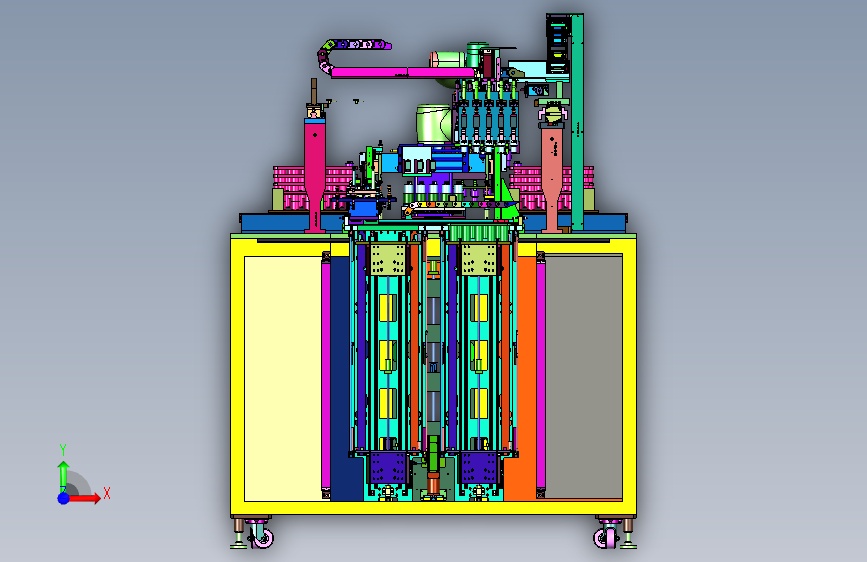Select the bottom-left caster wheel
Screen dimensions: 867x562
pos(262,536)
